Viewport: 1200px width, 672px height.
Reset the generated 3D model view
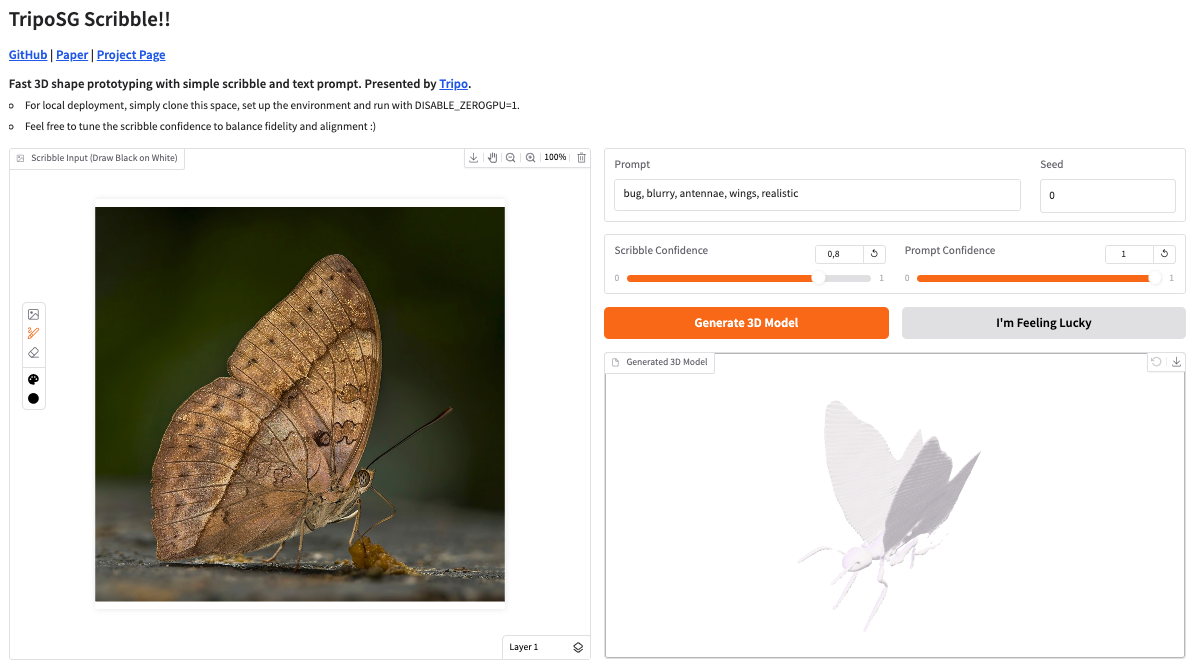tap(1157, 362)
